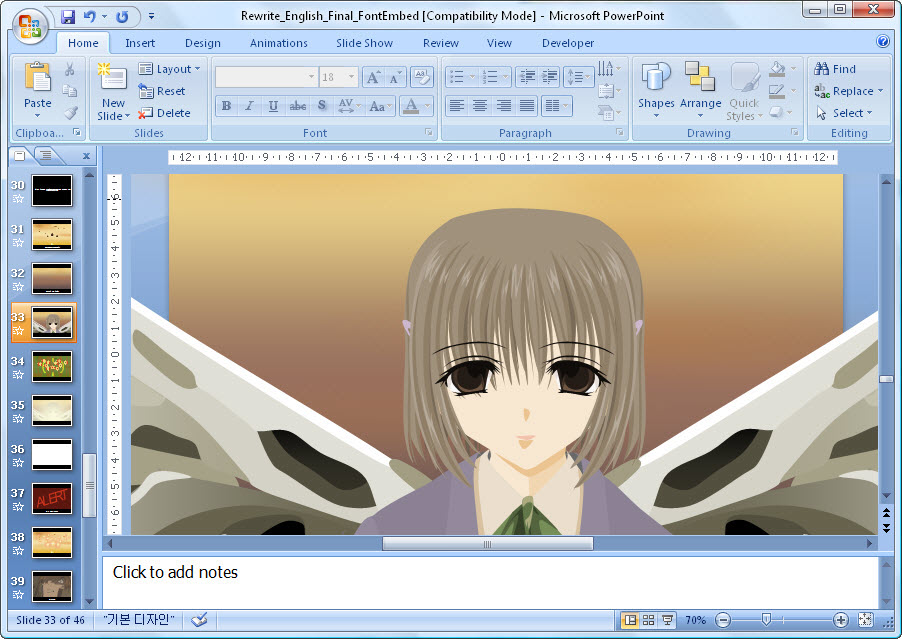Activate Format Painter brush
Screen dimensions: 902x639
point(70,113)
